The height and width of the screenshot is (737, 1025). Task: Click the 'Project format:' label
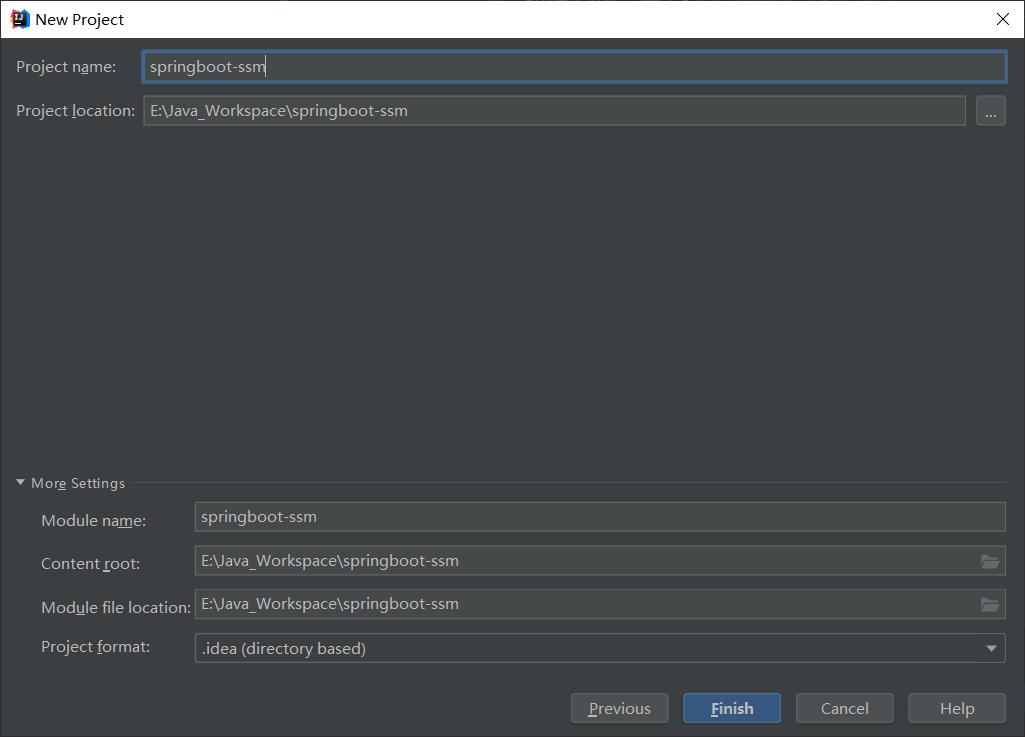[x=95, y=647]
